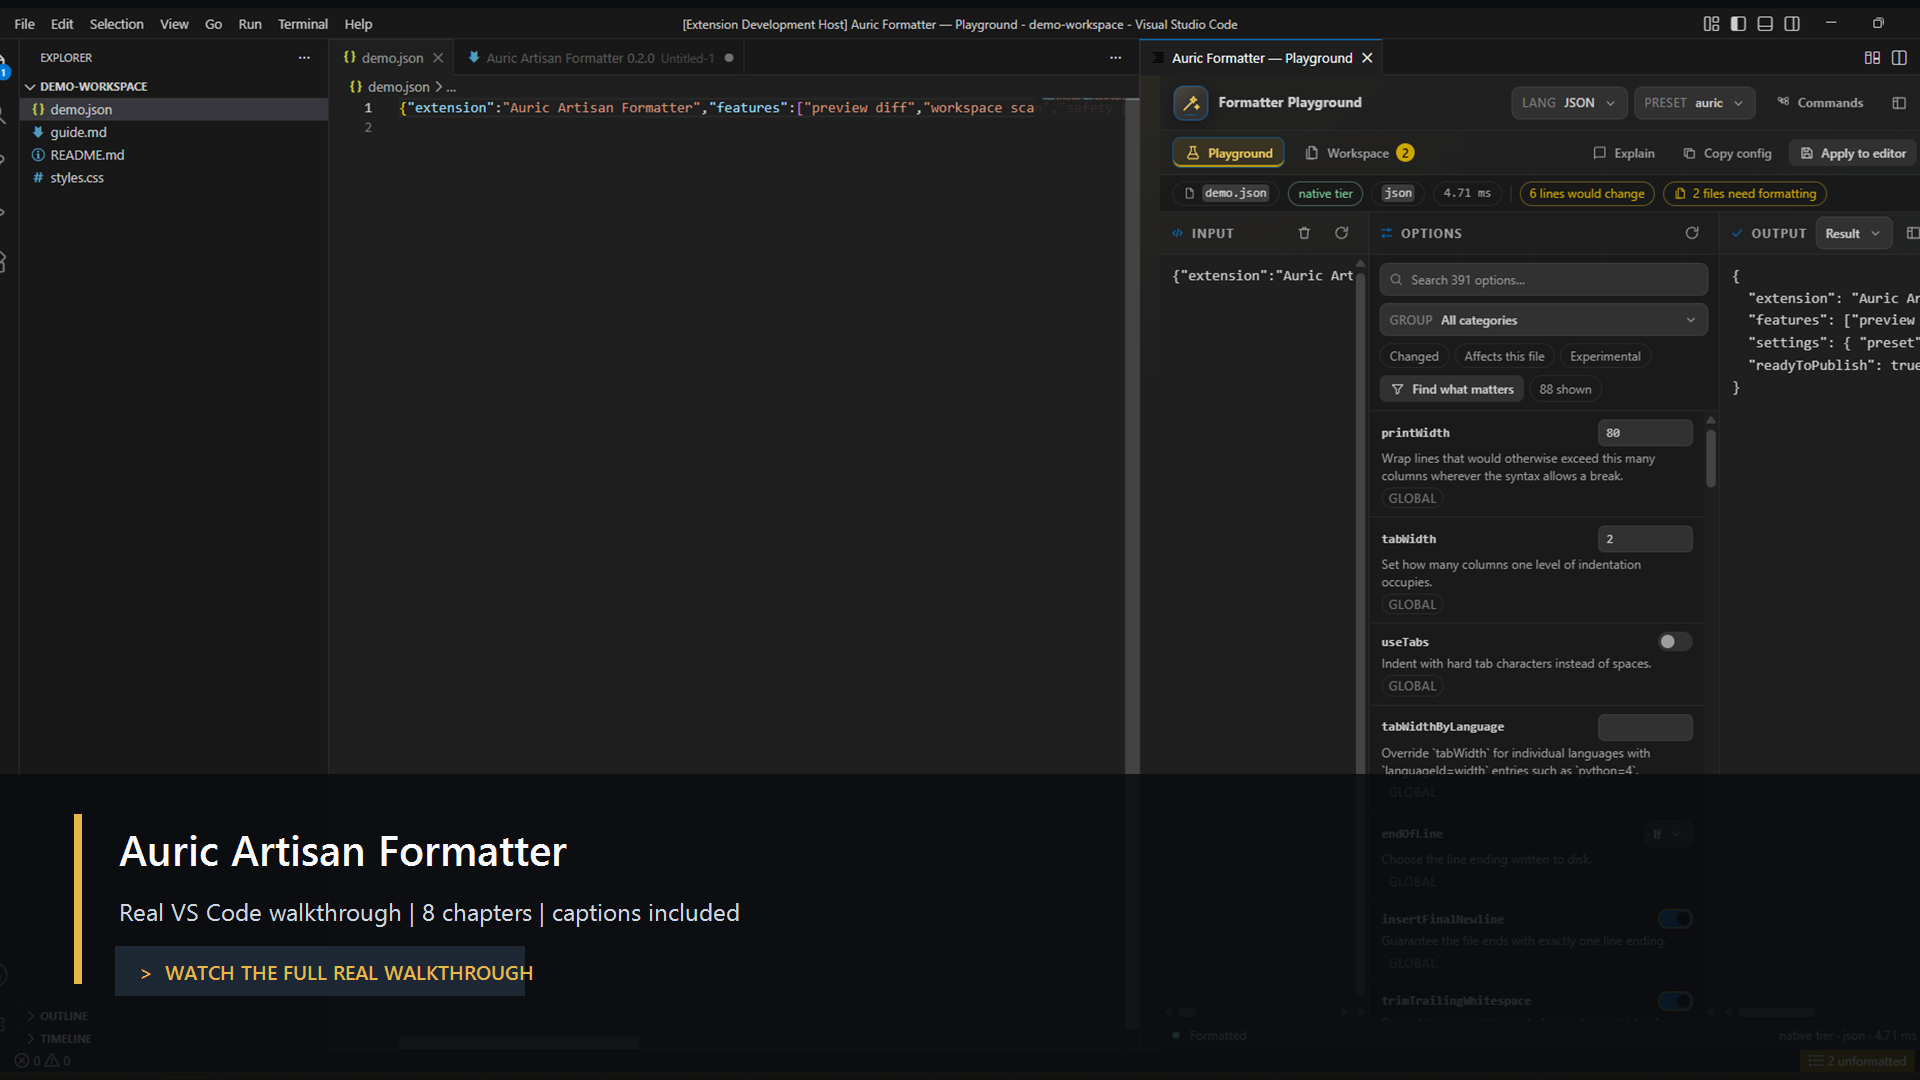Open the Commands palette button
The width and height of the screenshot is (1920, 1080).
tap(1820, 103)
